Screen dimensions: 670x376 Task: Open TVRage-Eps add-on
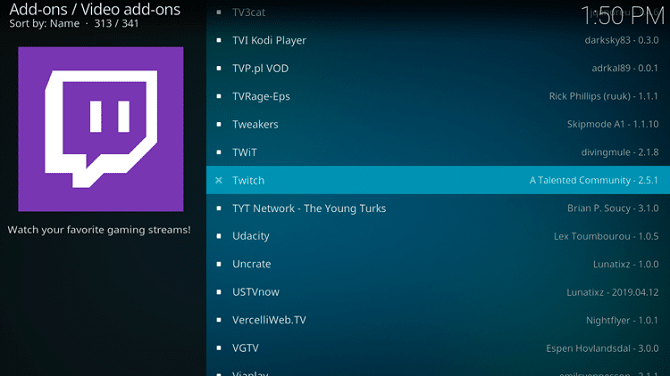pyautogui.click(x=438, y=96)
